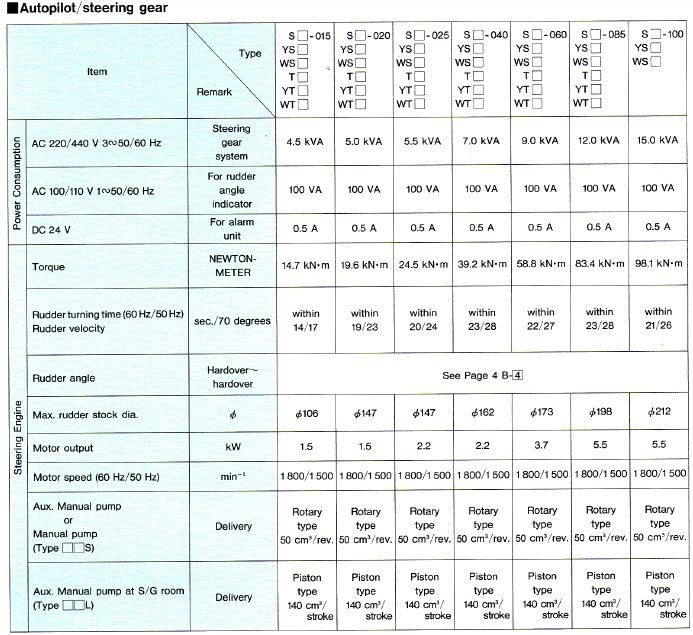Click the "Type" header label
693x635 pixels.
click(x=250, y=53)
